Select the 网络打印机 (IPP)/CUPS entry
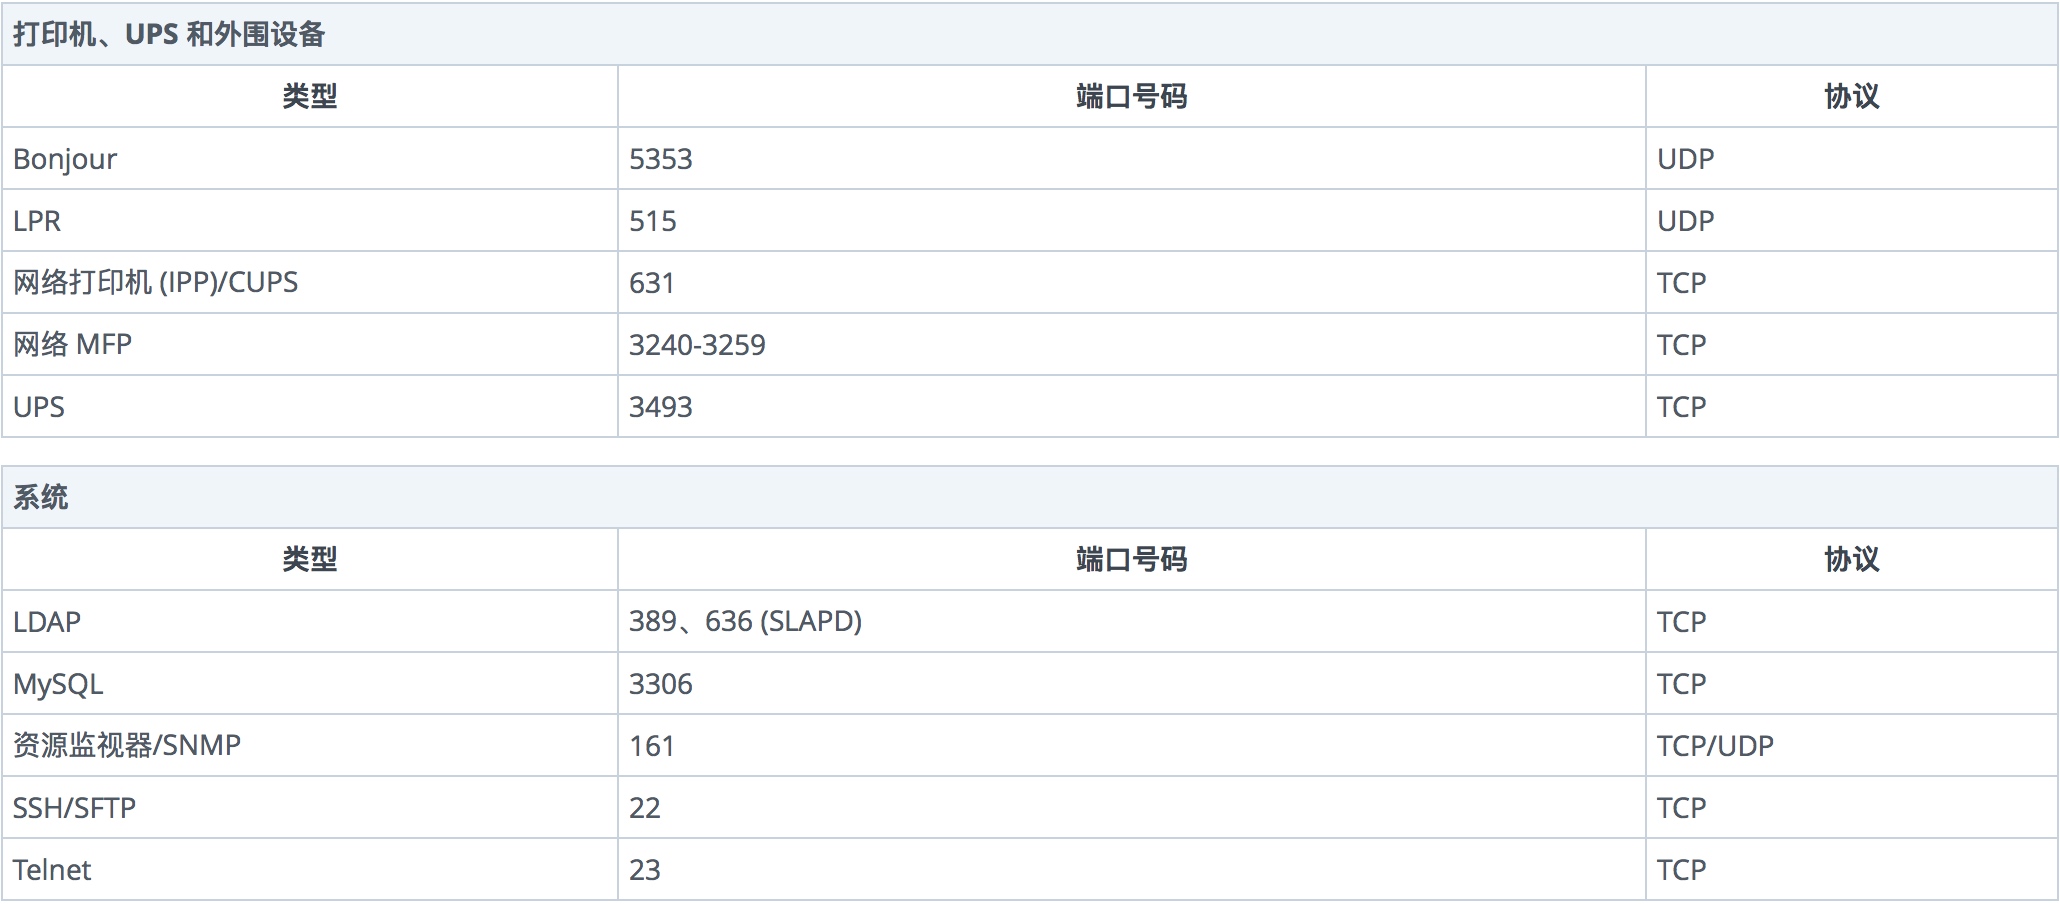 [x=155, y=282]
